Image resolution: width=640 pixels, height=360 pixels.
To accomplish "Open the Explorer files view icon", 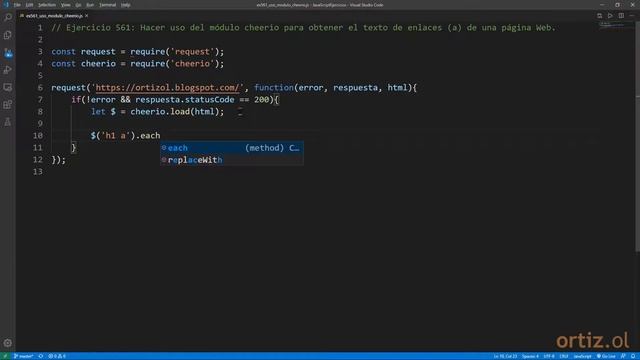I will coord(8,35).
